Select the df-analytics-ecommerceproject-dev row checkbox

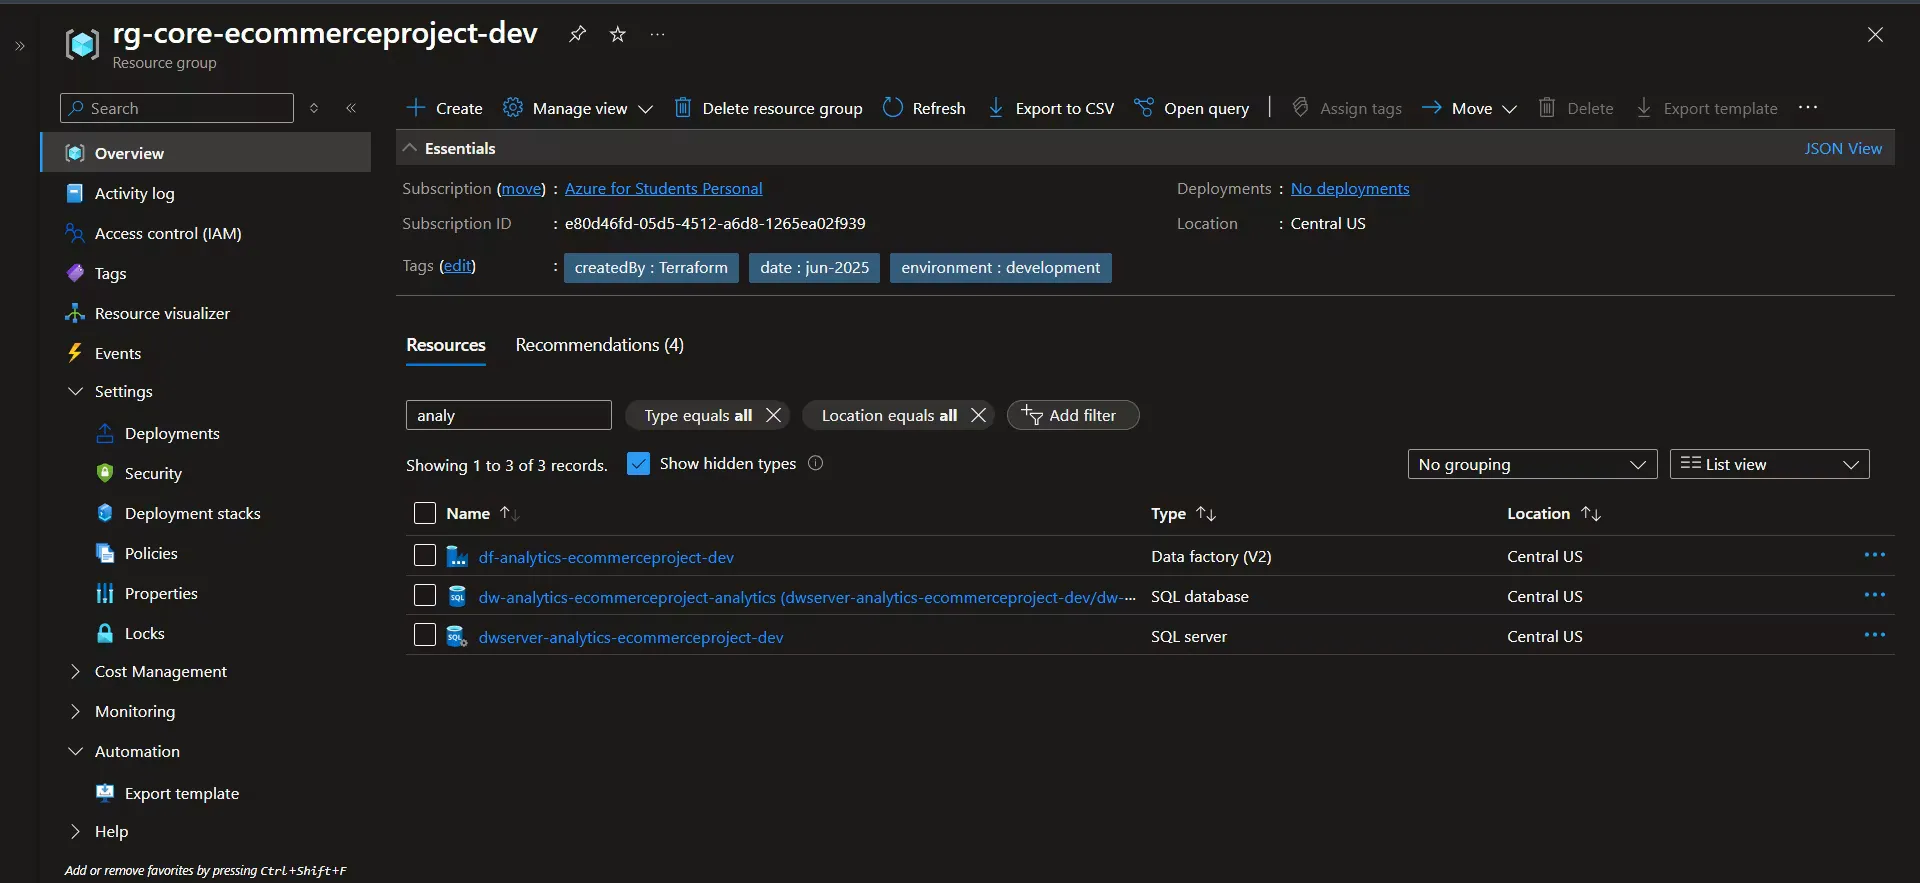point(425,556)
